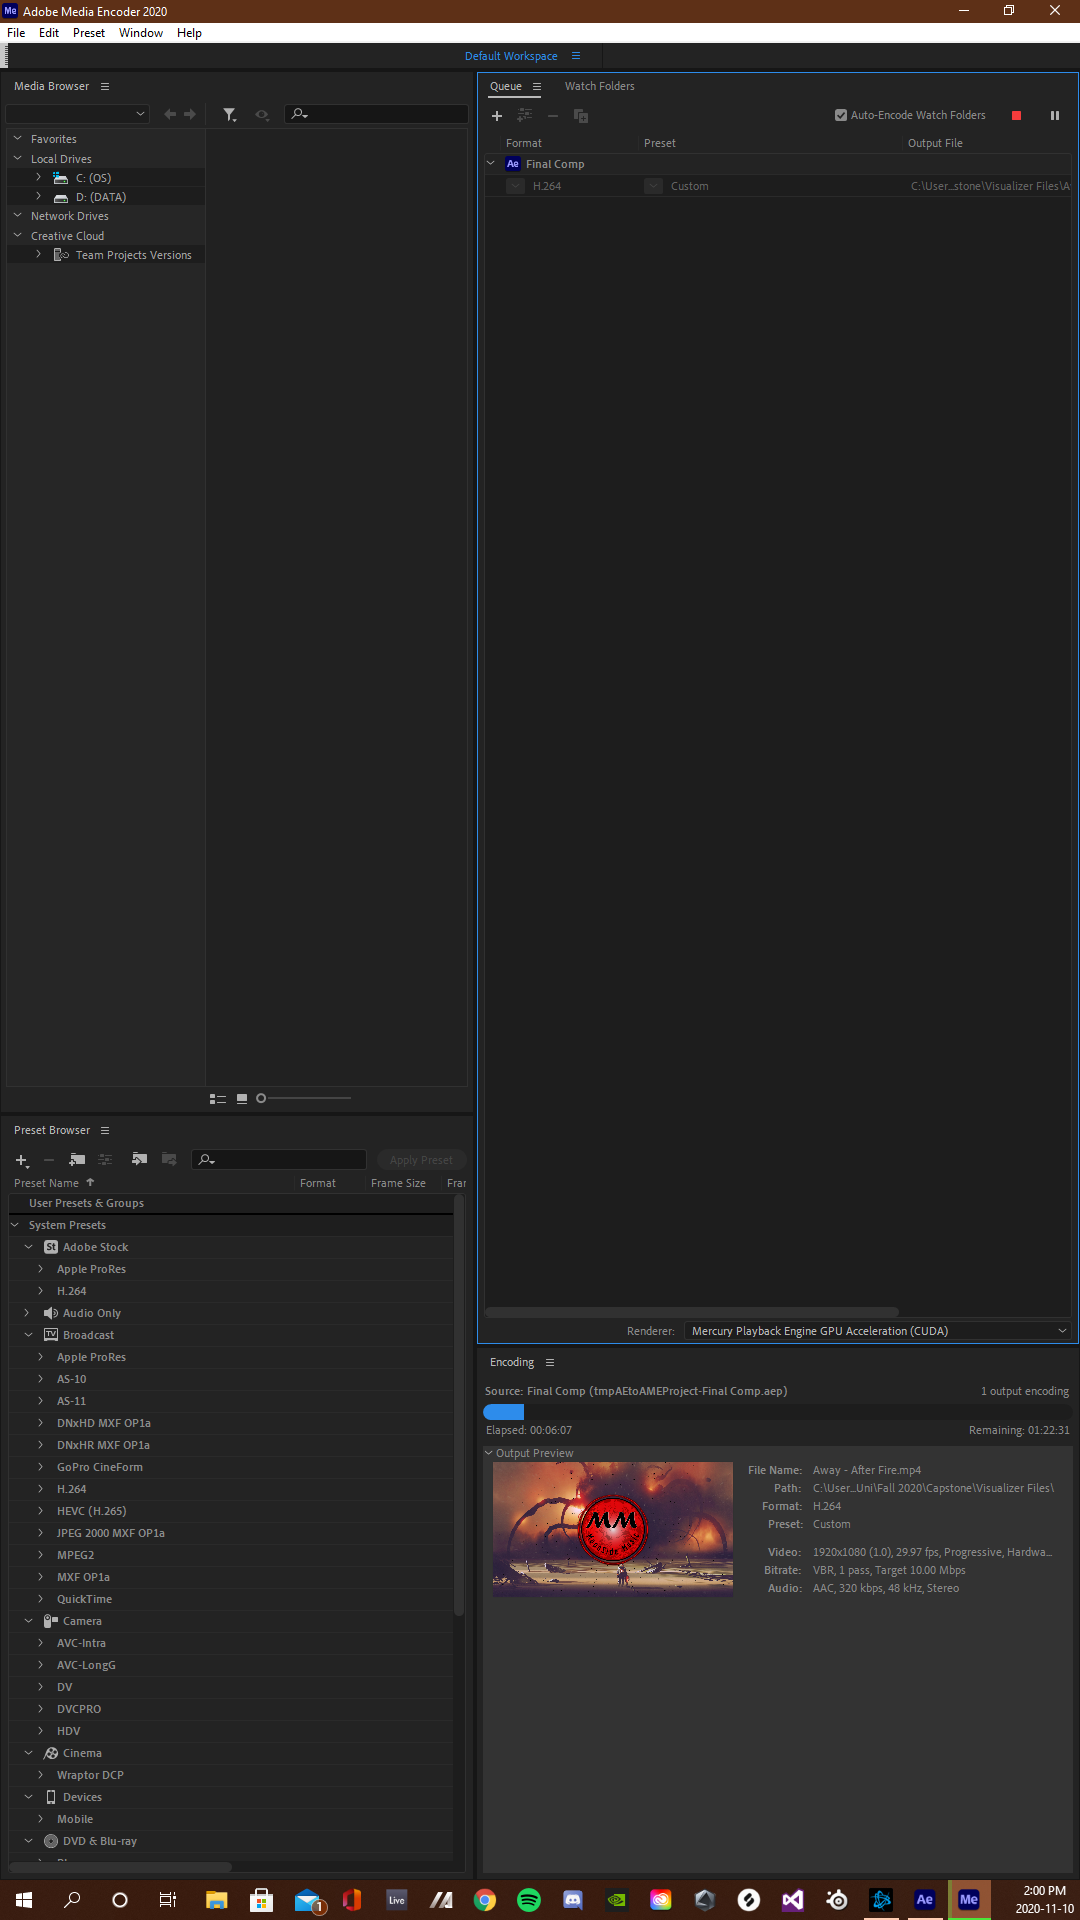Collapse the Final Comp queue item

coord(491,164)
